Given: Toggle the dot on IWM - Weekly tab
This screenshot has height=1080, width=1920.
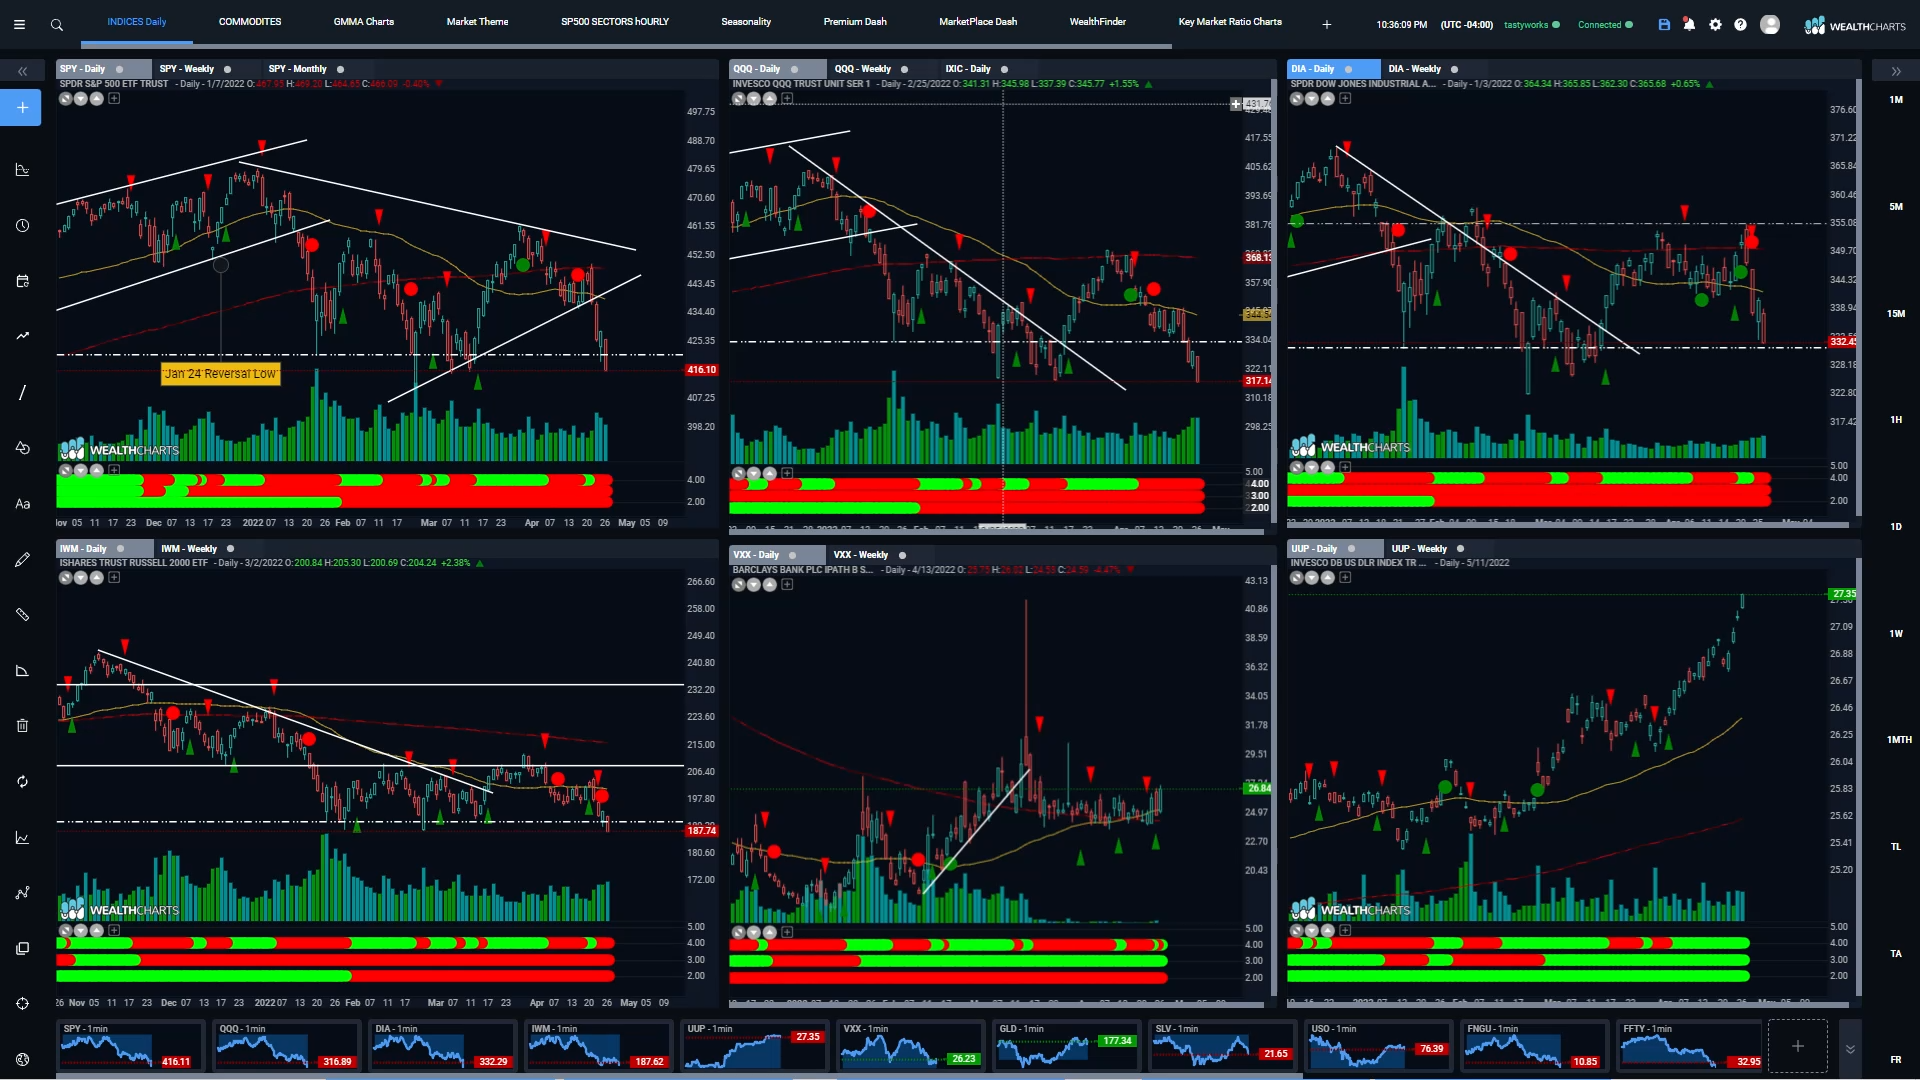Looking at the screenshot, I should pyautogui.click(x=230, y=549).
